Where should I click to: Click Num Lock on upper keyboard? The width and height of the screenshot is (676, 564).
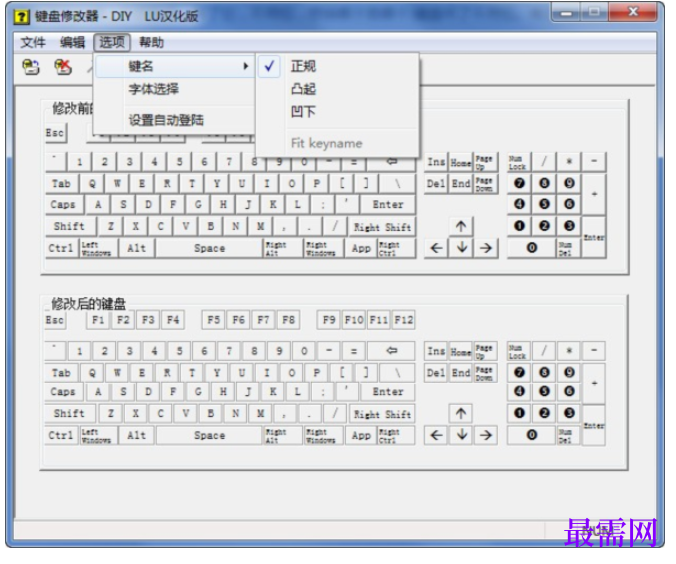click(519, 163)
